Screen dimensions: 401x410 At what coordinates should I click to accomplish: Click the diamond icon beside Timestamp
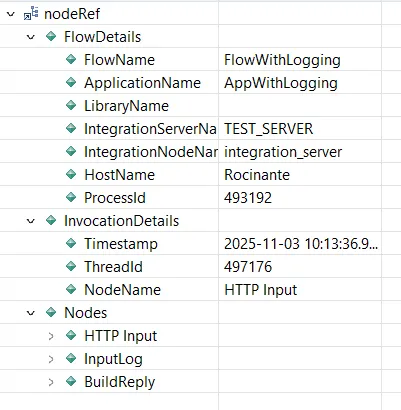(x=71, y=243)
